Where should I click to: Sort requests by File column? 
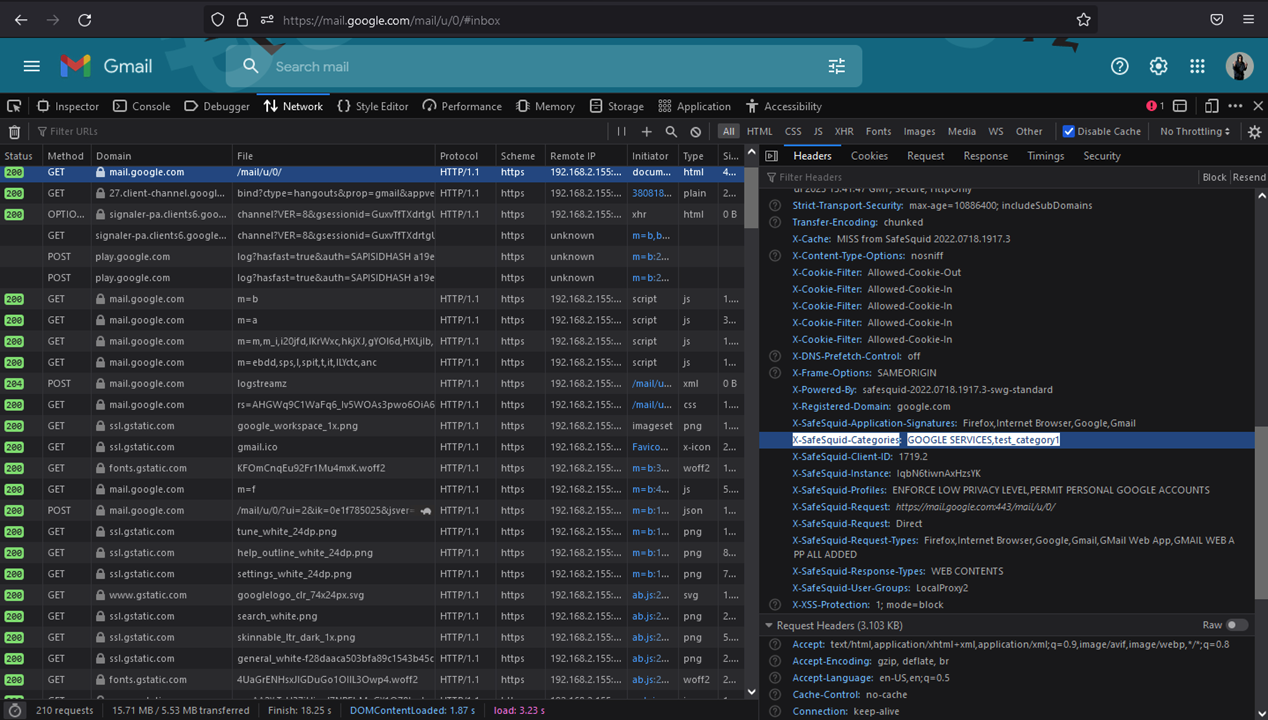pyautogui.click(x=333, y=156)
